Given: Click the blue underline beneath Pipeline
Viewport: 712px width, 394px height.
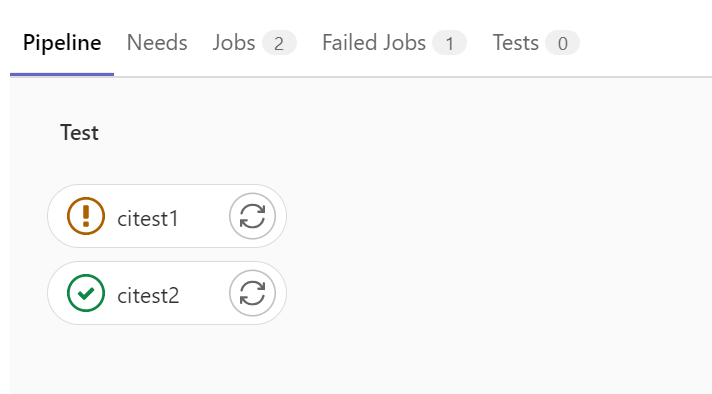Looking at the screenshot, I should (62, 74).
